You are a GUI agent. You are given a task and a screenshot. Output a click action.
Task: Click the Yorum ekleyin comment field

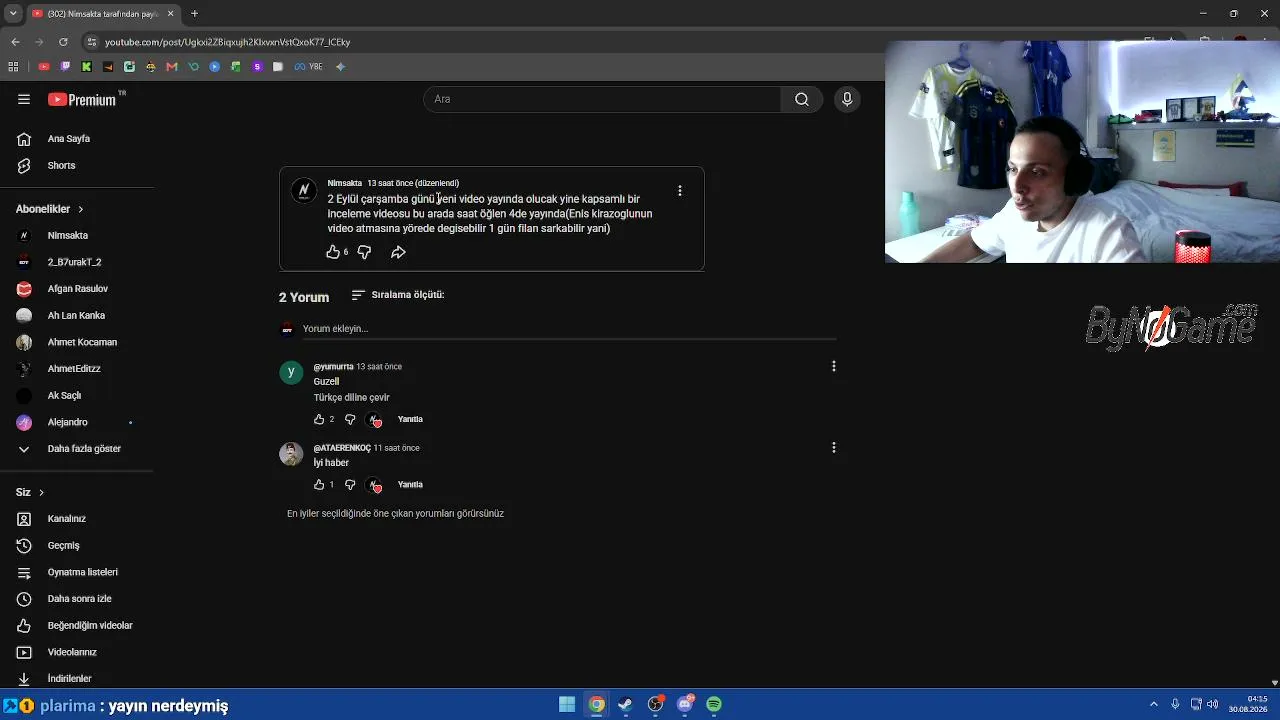(570, 328)
